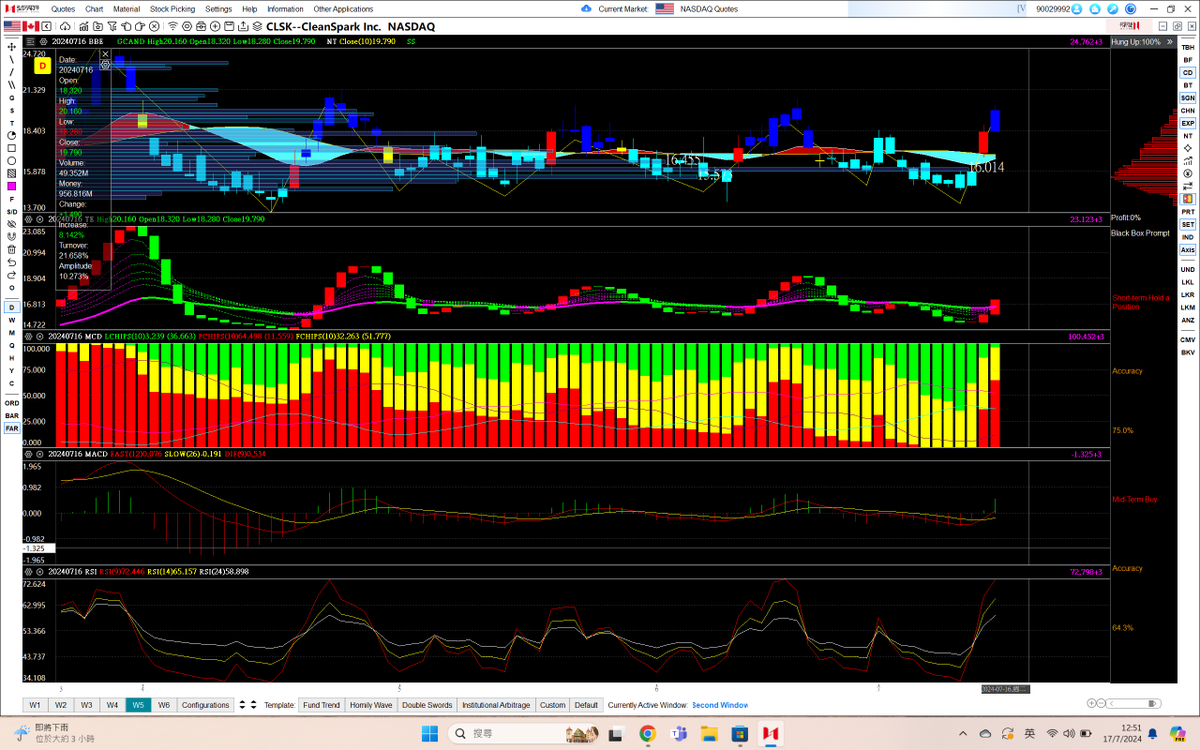Screen dimensions: 1200x750
Task: Toggle the SET button in right sidebar
Action: pos(1187,224)
